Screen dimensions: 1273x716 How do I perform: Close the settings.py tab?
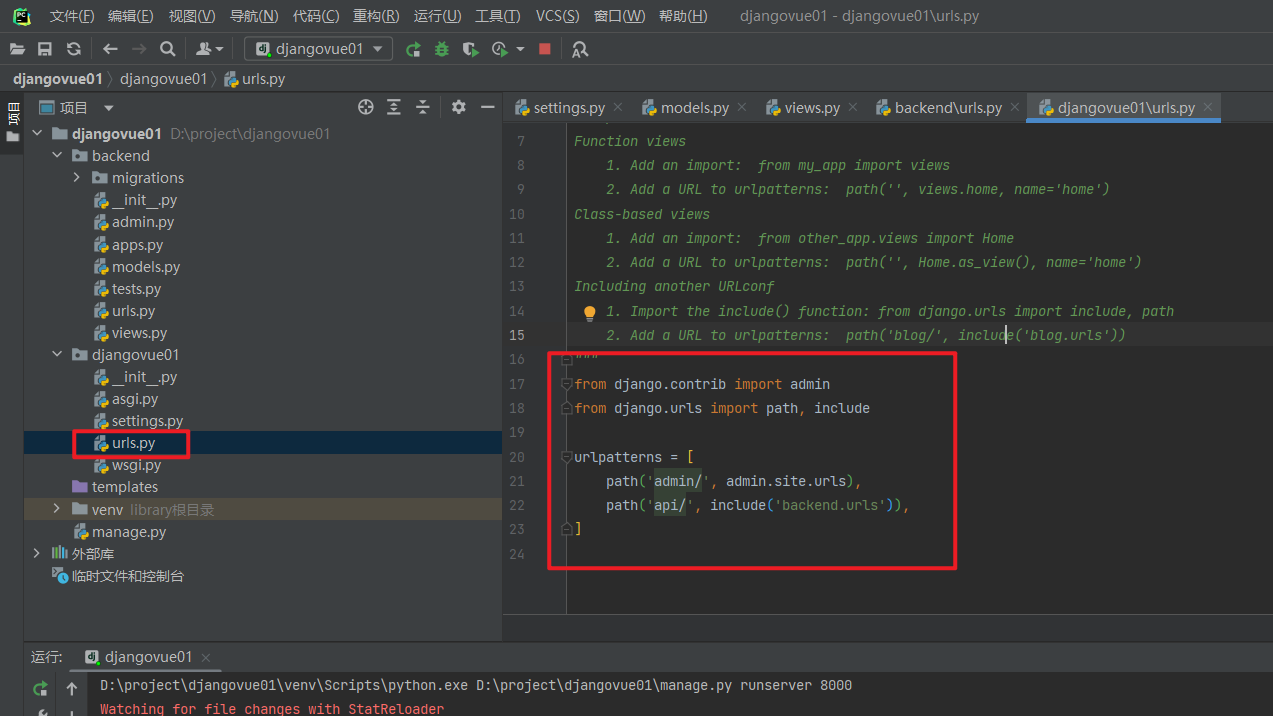click(618, 107)
